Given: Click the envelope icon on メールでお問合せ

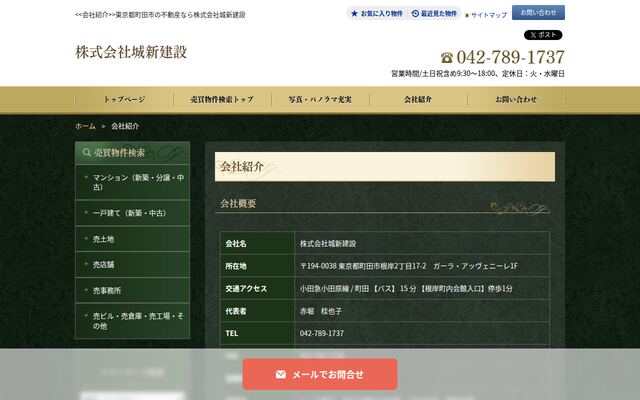Looking at the screenshot, I should click(x=281, y=374).
